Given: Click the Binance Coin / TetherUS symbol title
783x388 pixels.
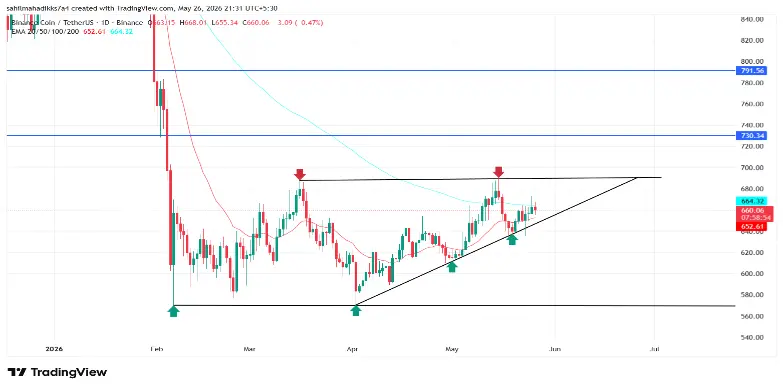Looking at the screenshot, I should tap(54, 22).
